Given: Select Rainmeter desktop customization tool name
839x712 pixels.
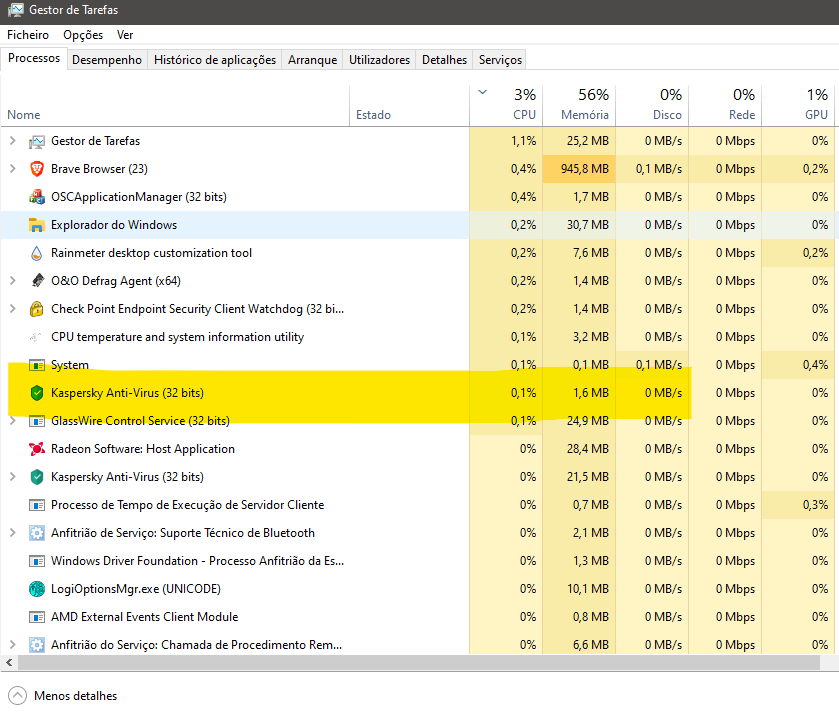Looking at the screenshot, I should pyautogui.click(x=151, y=253).
